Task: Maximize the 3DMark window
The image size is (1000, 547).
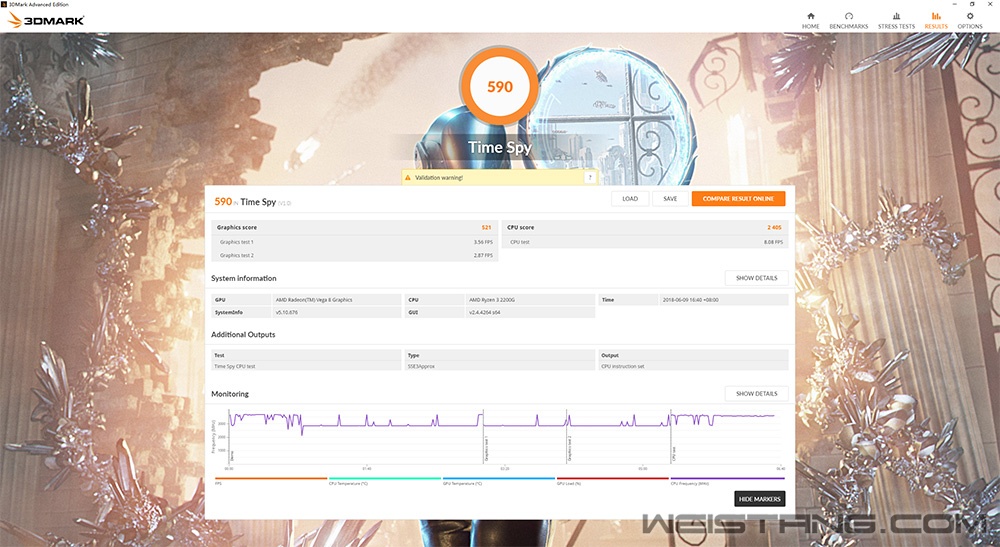Action: click(972, 4)
